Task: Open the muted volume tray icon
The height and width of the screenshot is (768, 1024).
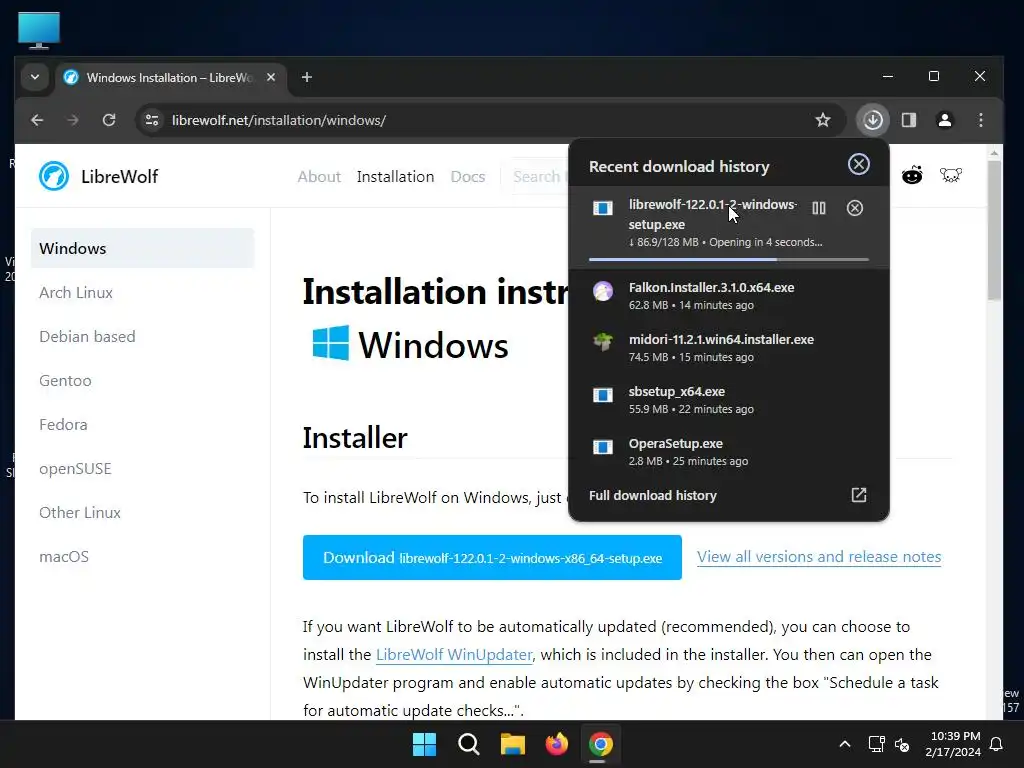Action: click(x=902, y=744)
